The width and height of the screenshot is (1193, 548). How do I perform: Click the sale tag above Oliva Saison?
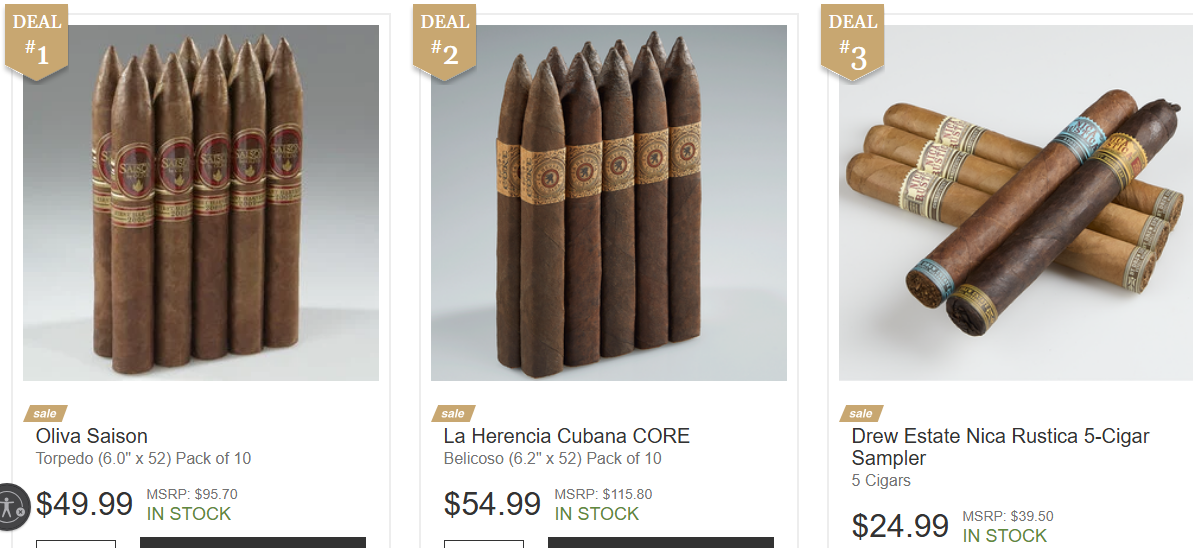point(45,413)
